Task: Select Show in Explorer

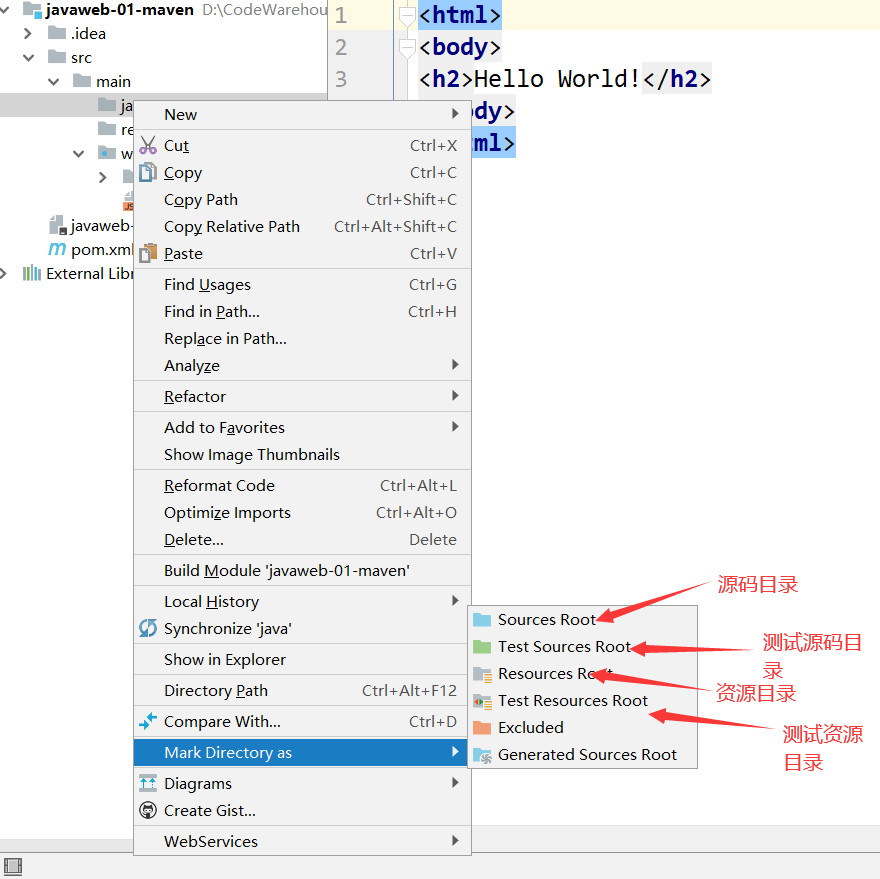Action: point(302,660)
